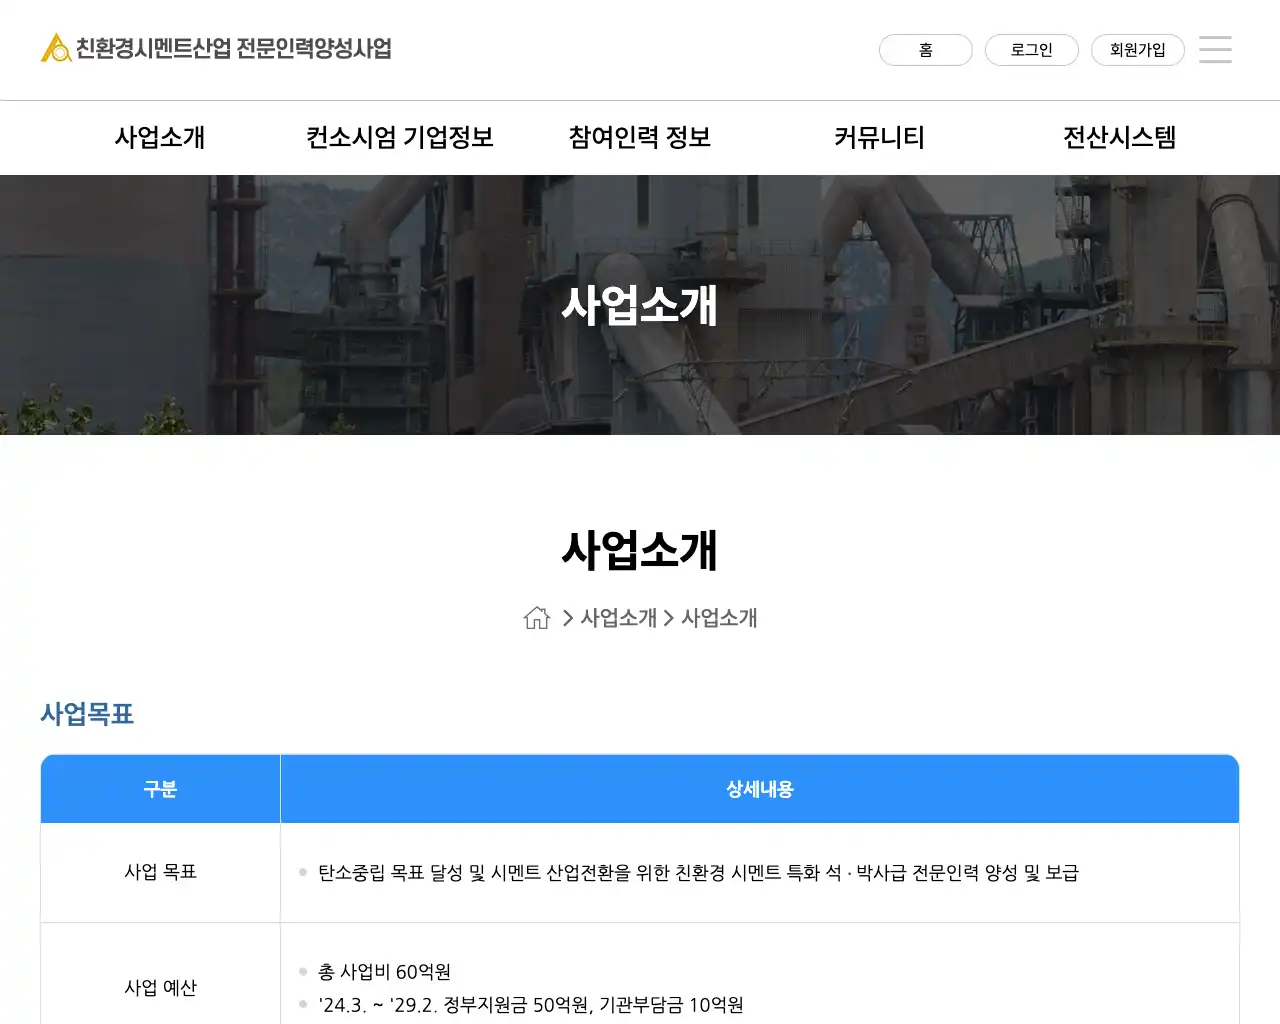1280x1024 pixels.
Task: Click last 사업소개 breadcrumb link
Action: 719,618
